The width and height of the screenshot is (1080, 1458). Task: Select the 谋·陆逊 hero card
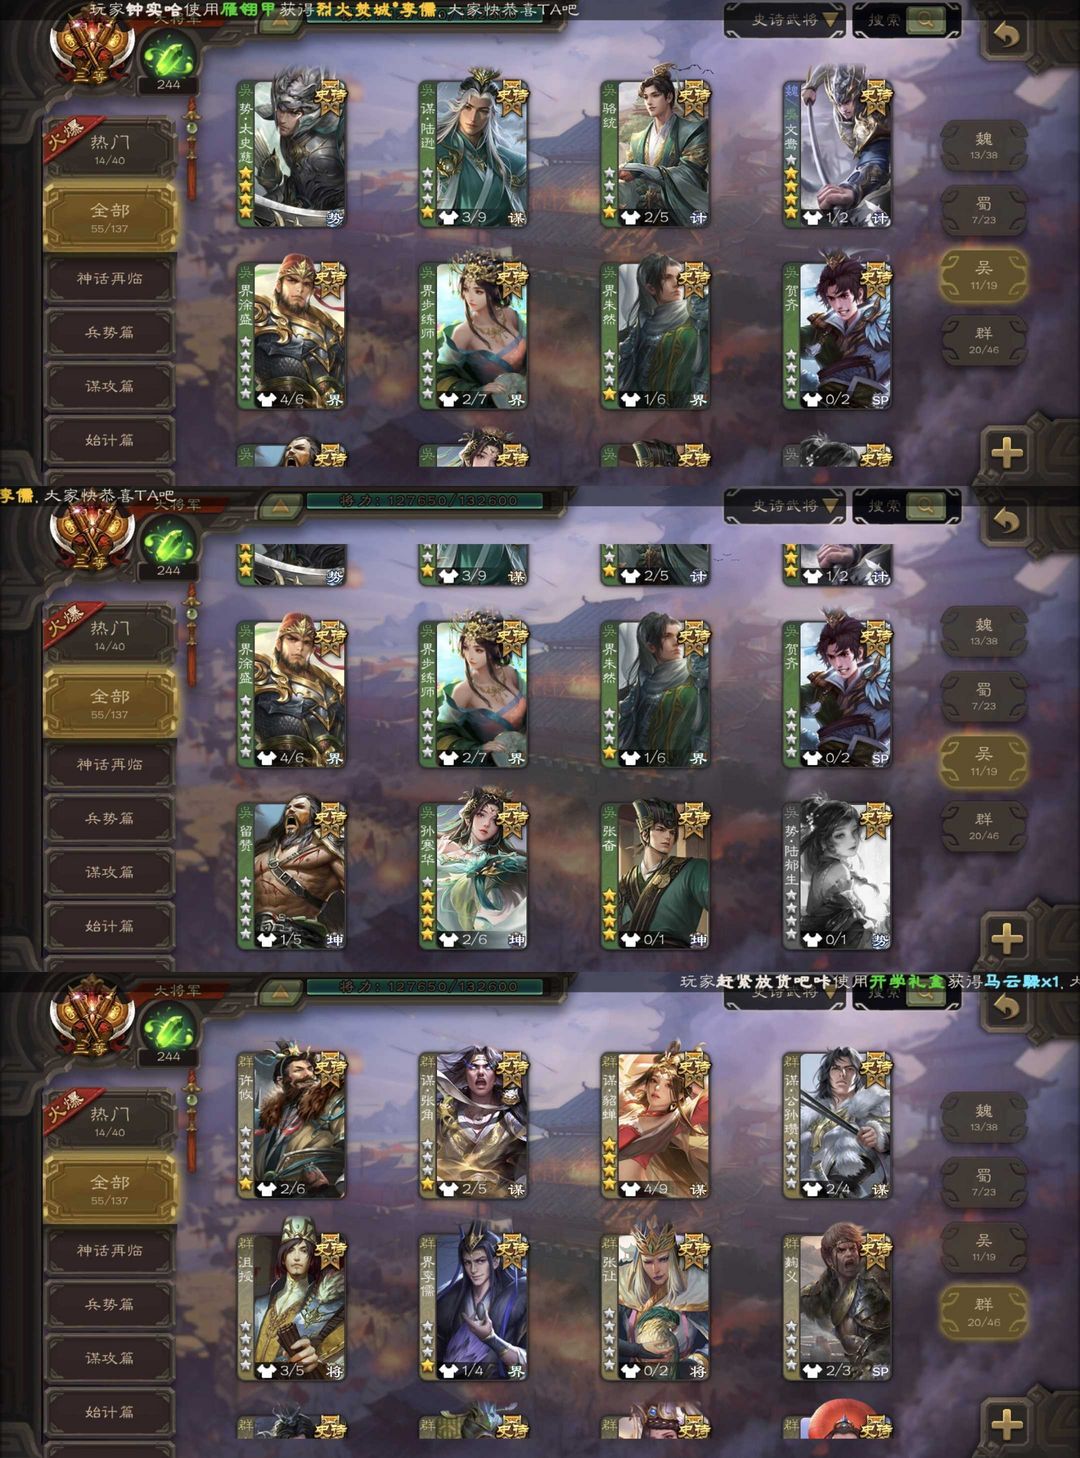point(473,154)
